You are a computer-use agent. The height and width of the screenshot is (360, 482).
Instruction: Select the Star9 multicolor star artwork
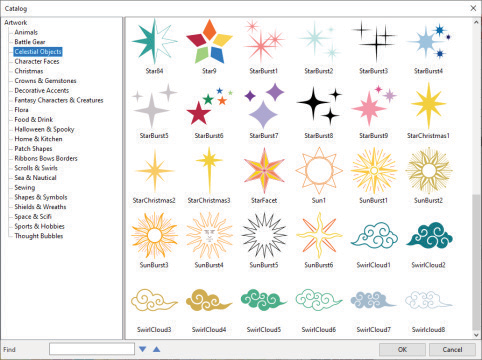209,42
